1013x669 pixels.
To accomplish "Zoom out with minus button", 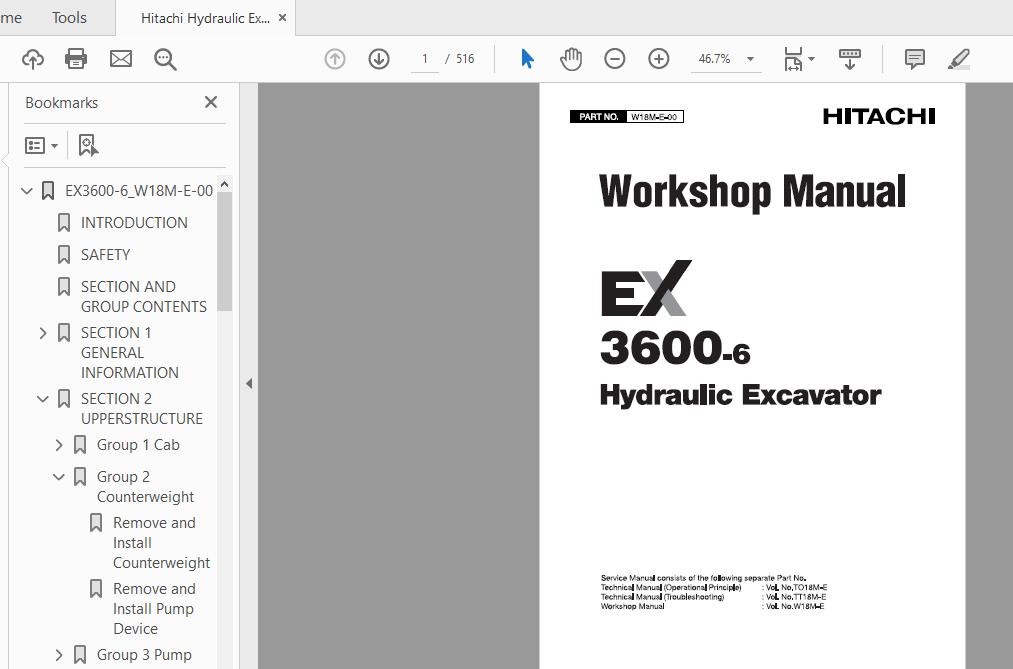I will click(614, 59).
